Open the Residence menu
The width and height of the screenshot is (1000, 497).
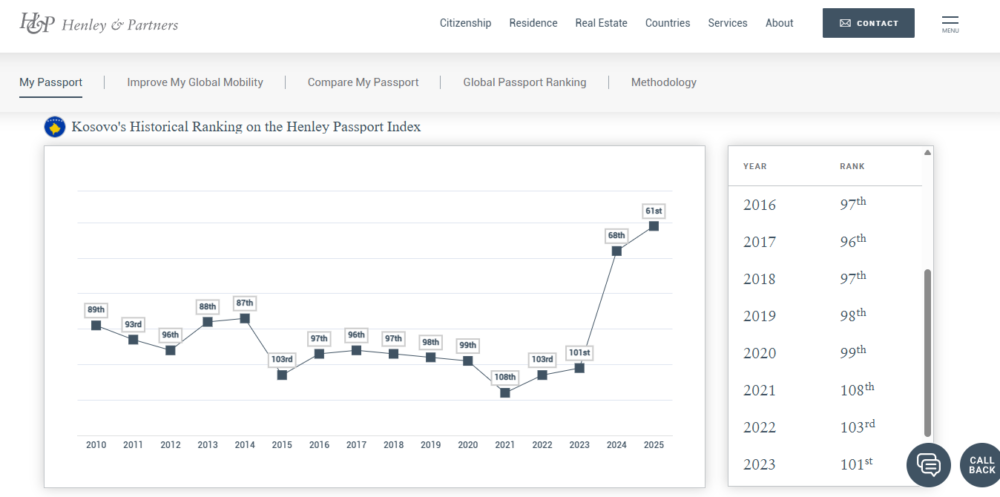(533, 23)
